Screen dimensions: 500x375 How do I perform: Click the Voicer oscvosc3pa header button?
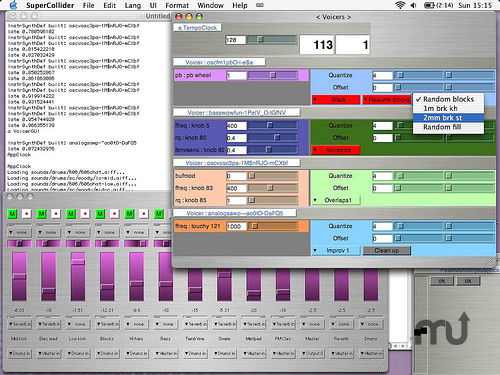tap(237, 163)
